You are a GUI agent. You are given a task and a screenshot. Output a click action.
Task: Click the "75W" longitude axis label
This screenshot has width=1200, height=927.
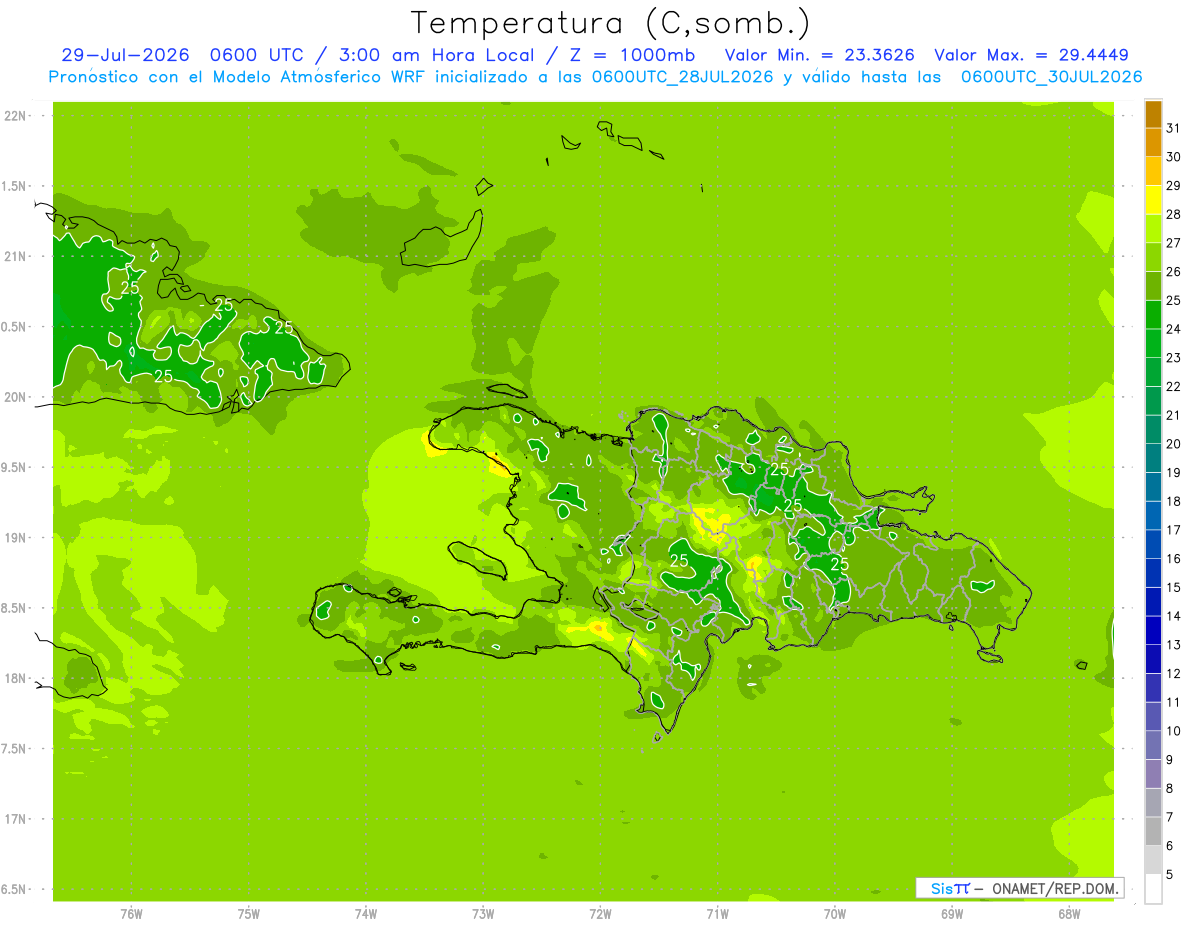point(249,913)
